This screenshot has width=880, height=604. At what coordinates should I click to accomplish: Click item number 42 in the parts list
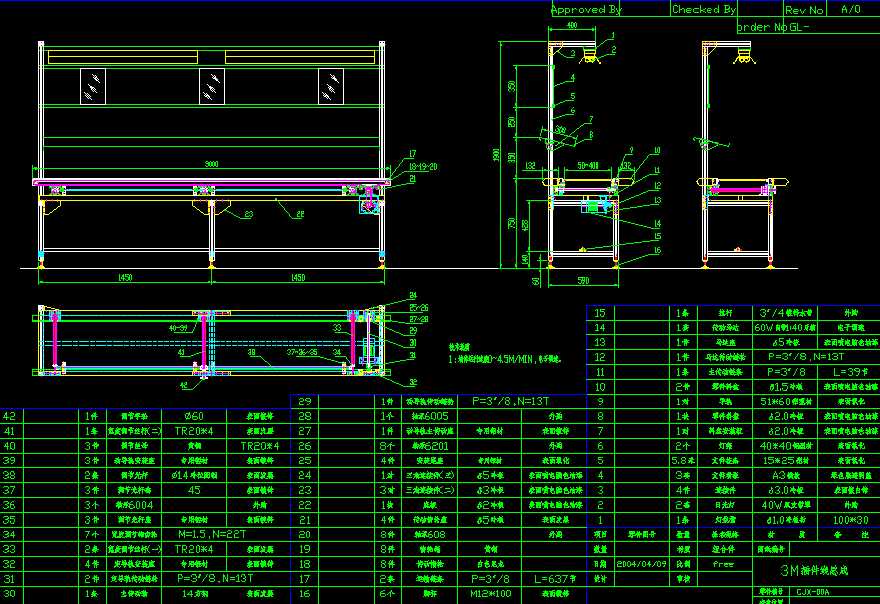pyautogui.click(x=10, y=416)
